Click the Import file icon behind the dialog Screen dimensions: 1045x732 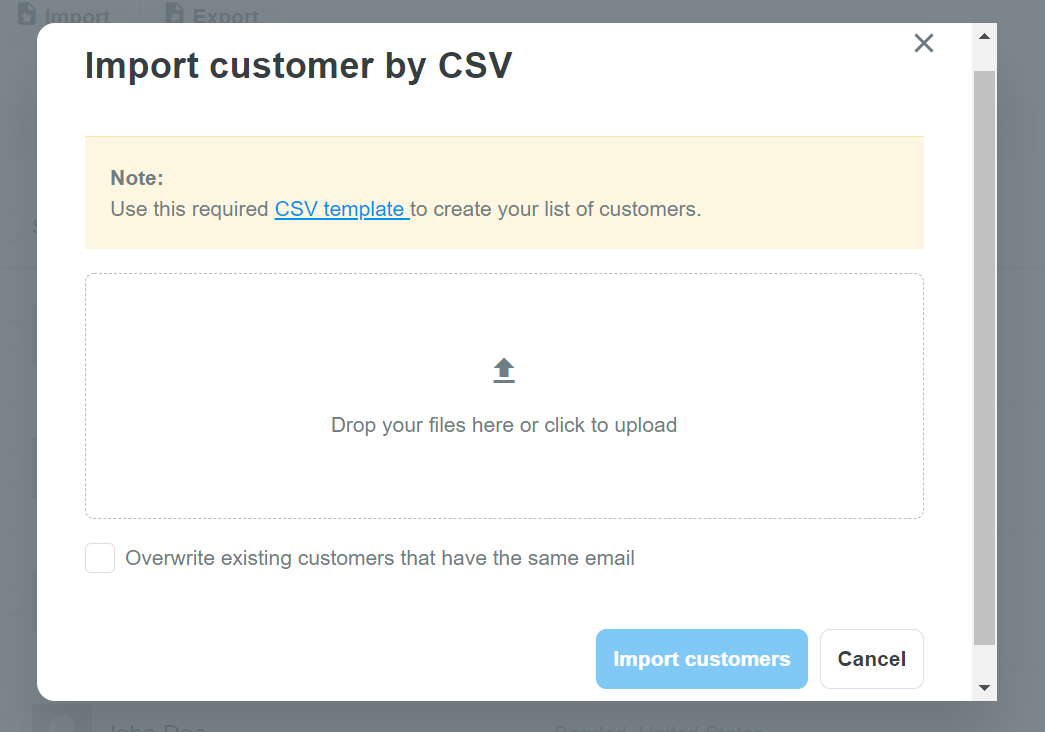[27, 13]
